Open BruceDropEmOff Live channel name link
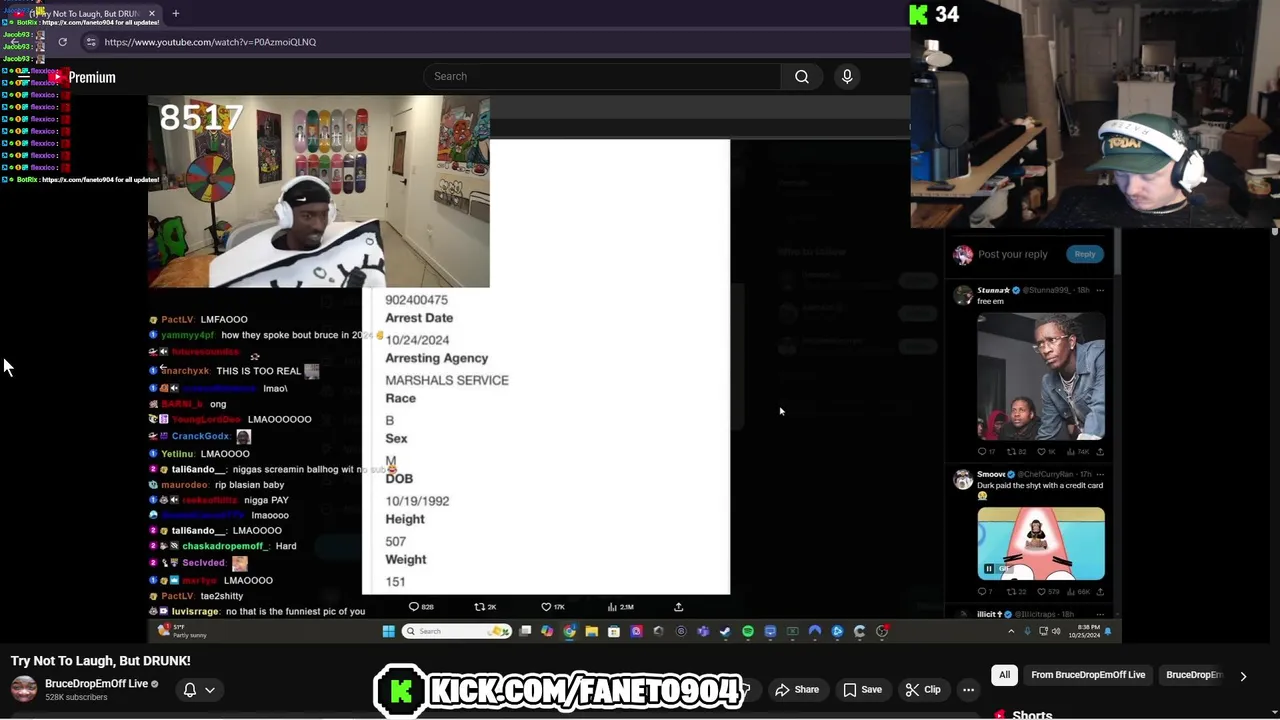Viewport: 1280px width, 720px height. click(x=96, y=684)
